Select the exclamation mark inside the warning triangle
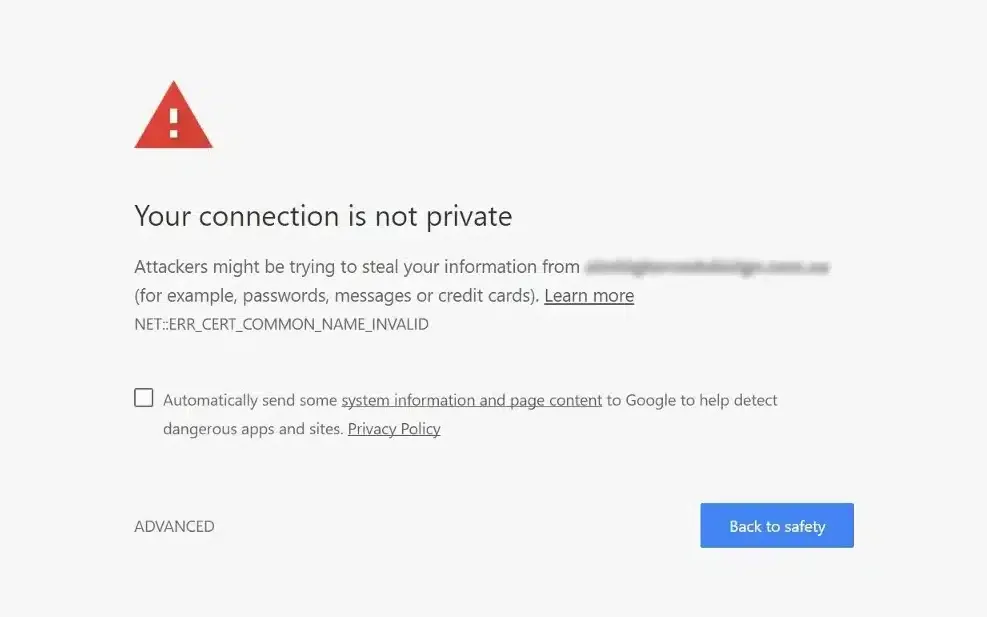The width and height of the screenshot is (987, 617). pos(172,120)
